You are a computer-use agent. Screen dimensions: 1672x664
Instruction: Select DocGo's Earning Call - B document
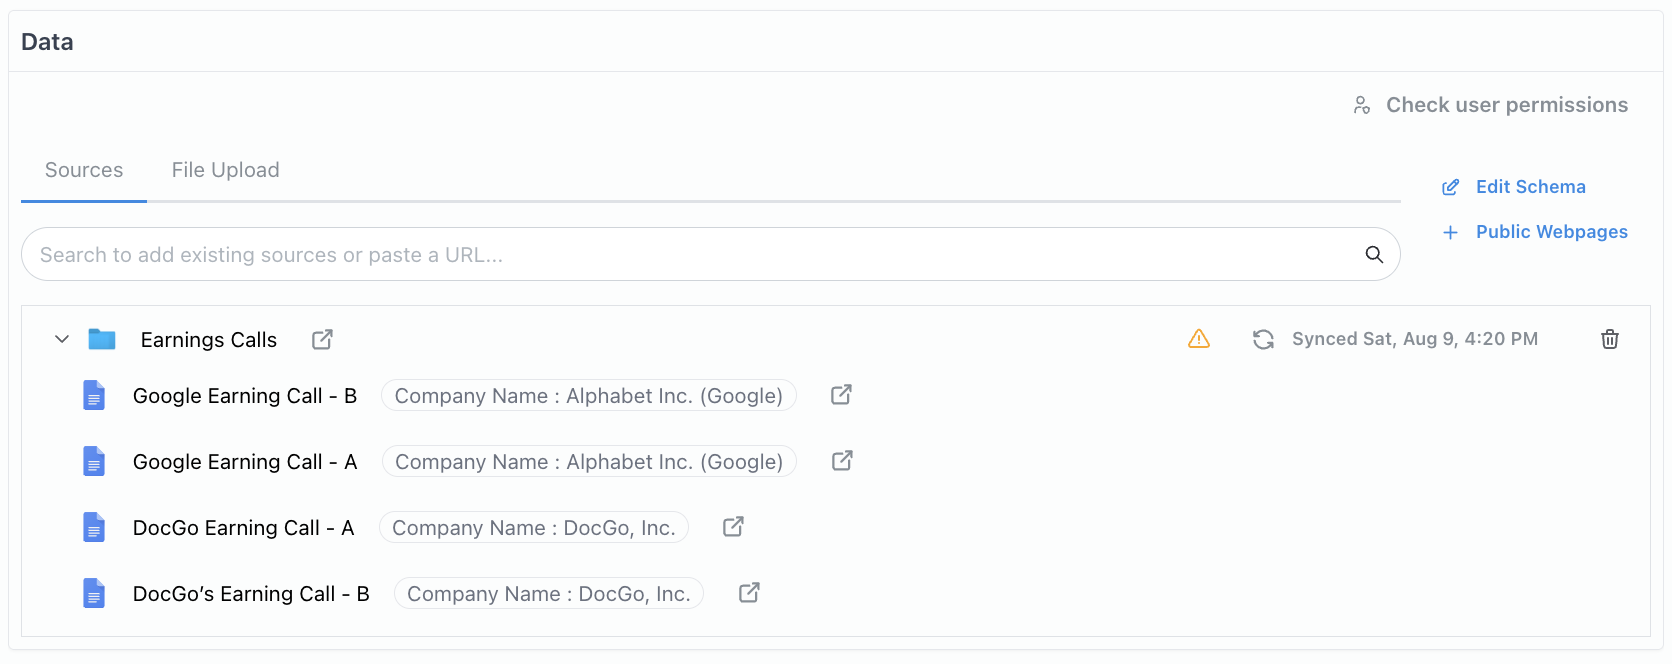[250, 594]
